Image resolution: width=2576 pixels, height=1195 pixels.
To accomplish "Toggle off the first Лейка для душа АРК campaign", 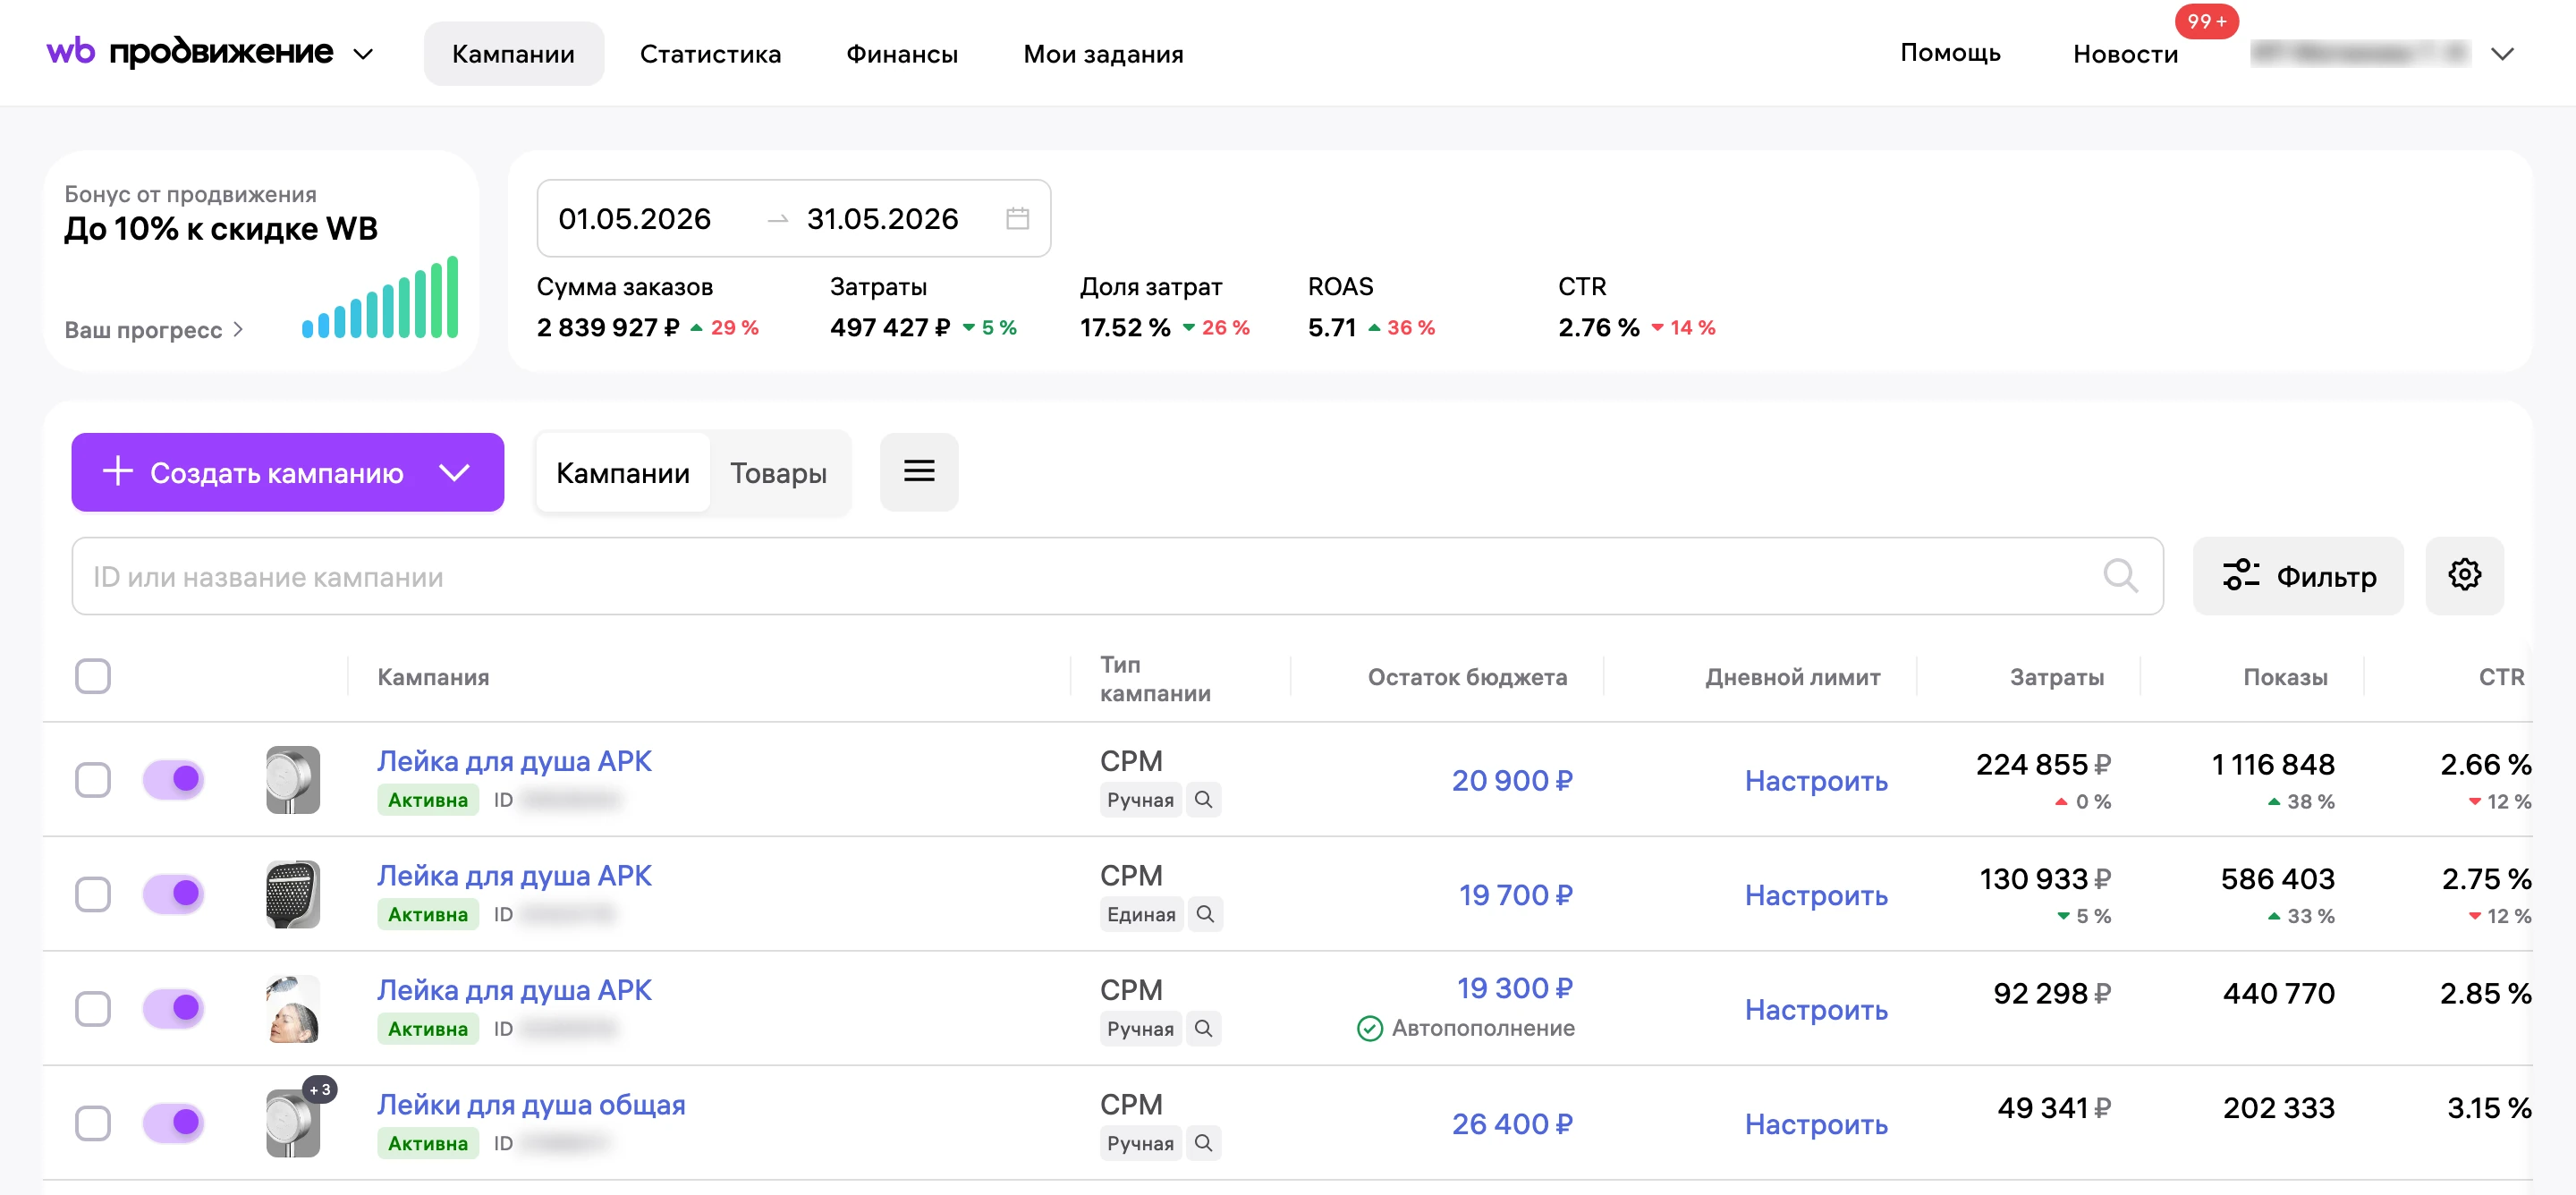I will click(173, 779).
